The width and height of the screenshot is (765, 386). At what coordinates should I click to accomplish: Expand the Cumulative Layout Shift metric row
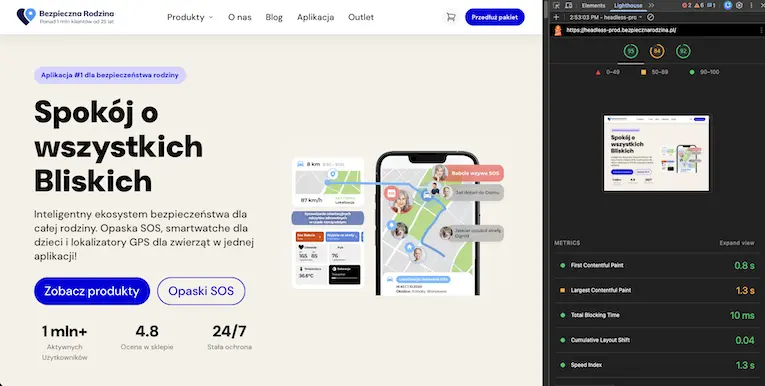(657, 340)
